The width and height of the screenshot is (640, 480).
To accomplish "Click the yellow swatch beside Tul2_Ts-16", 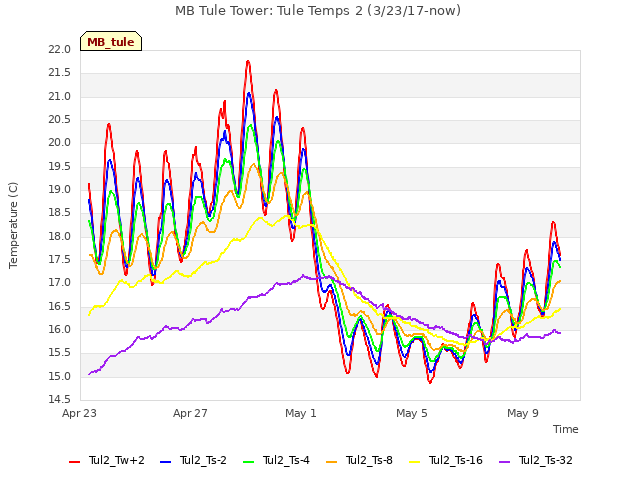I will point(414,462).
